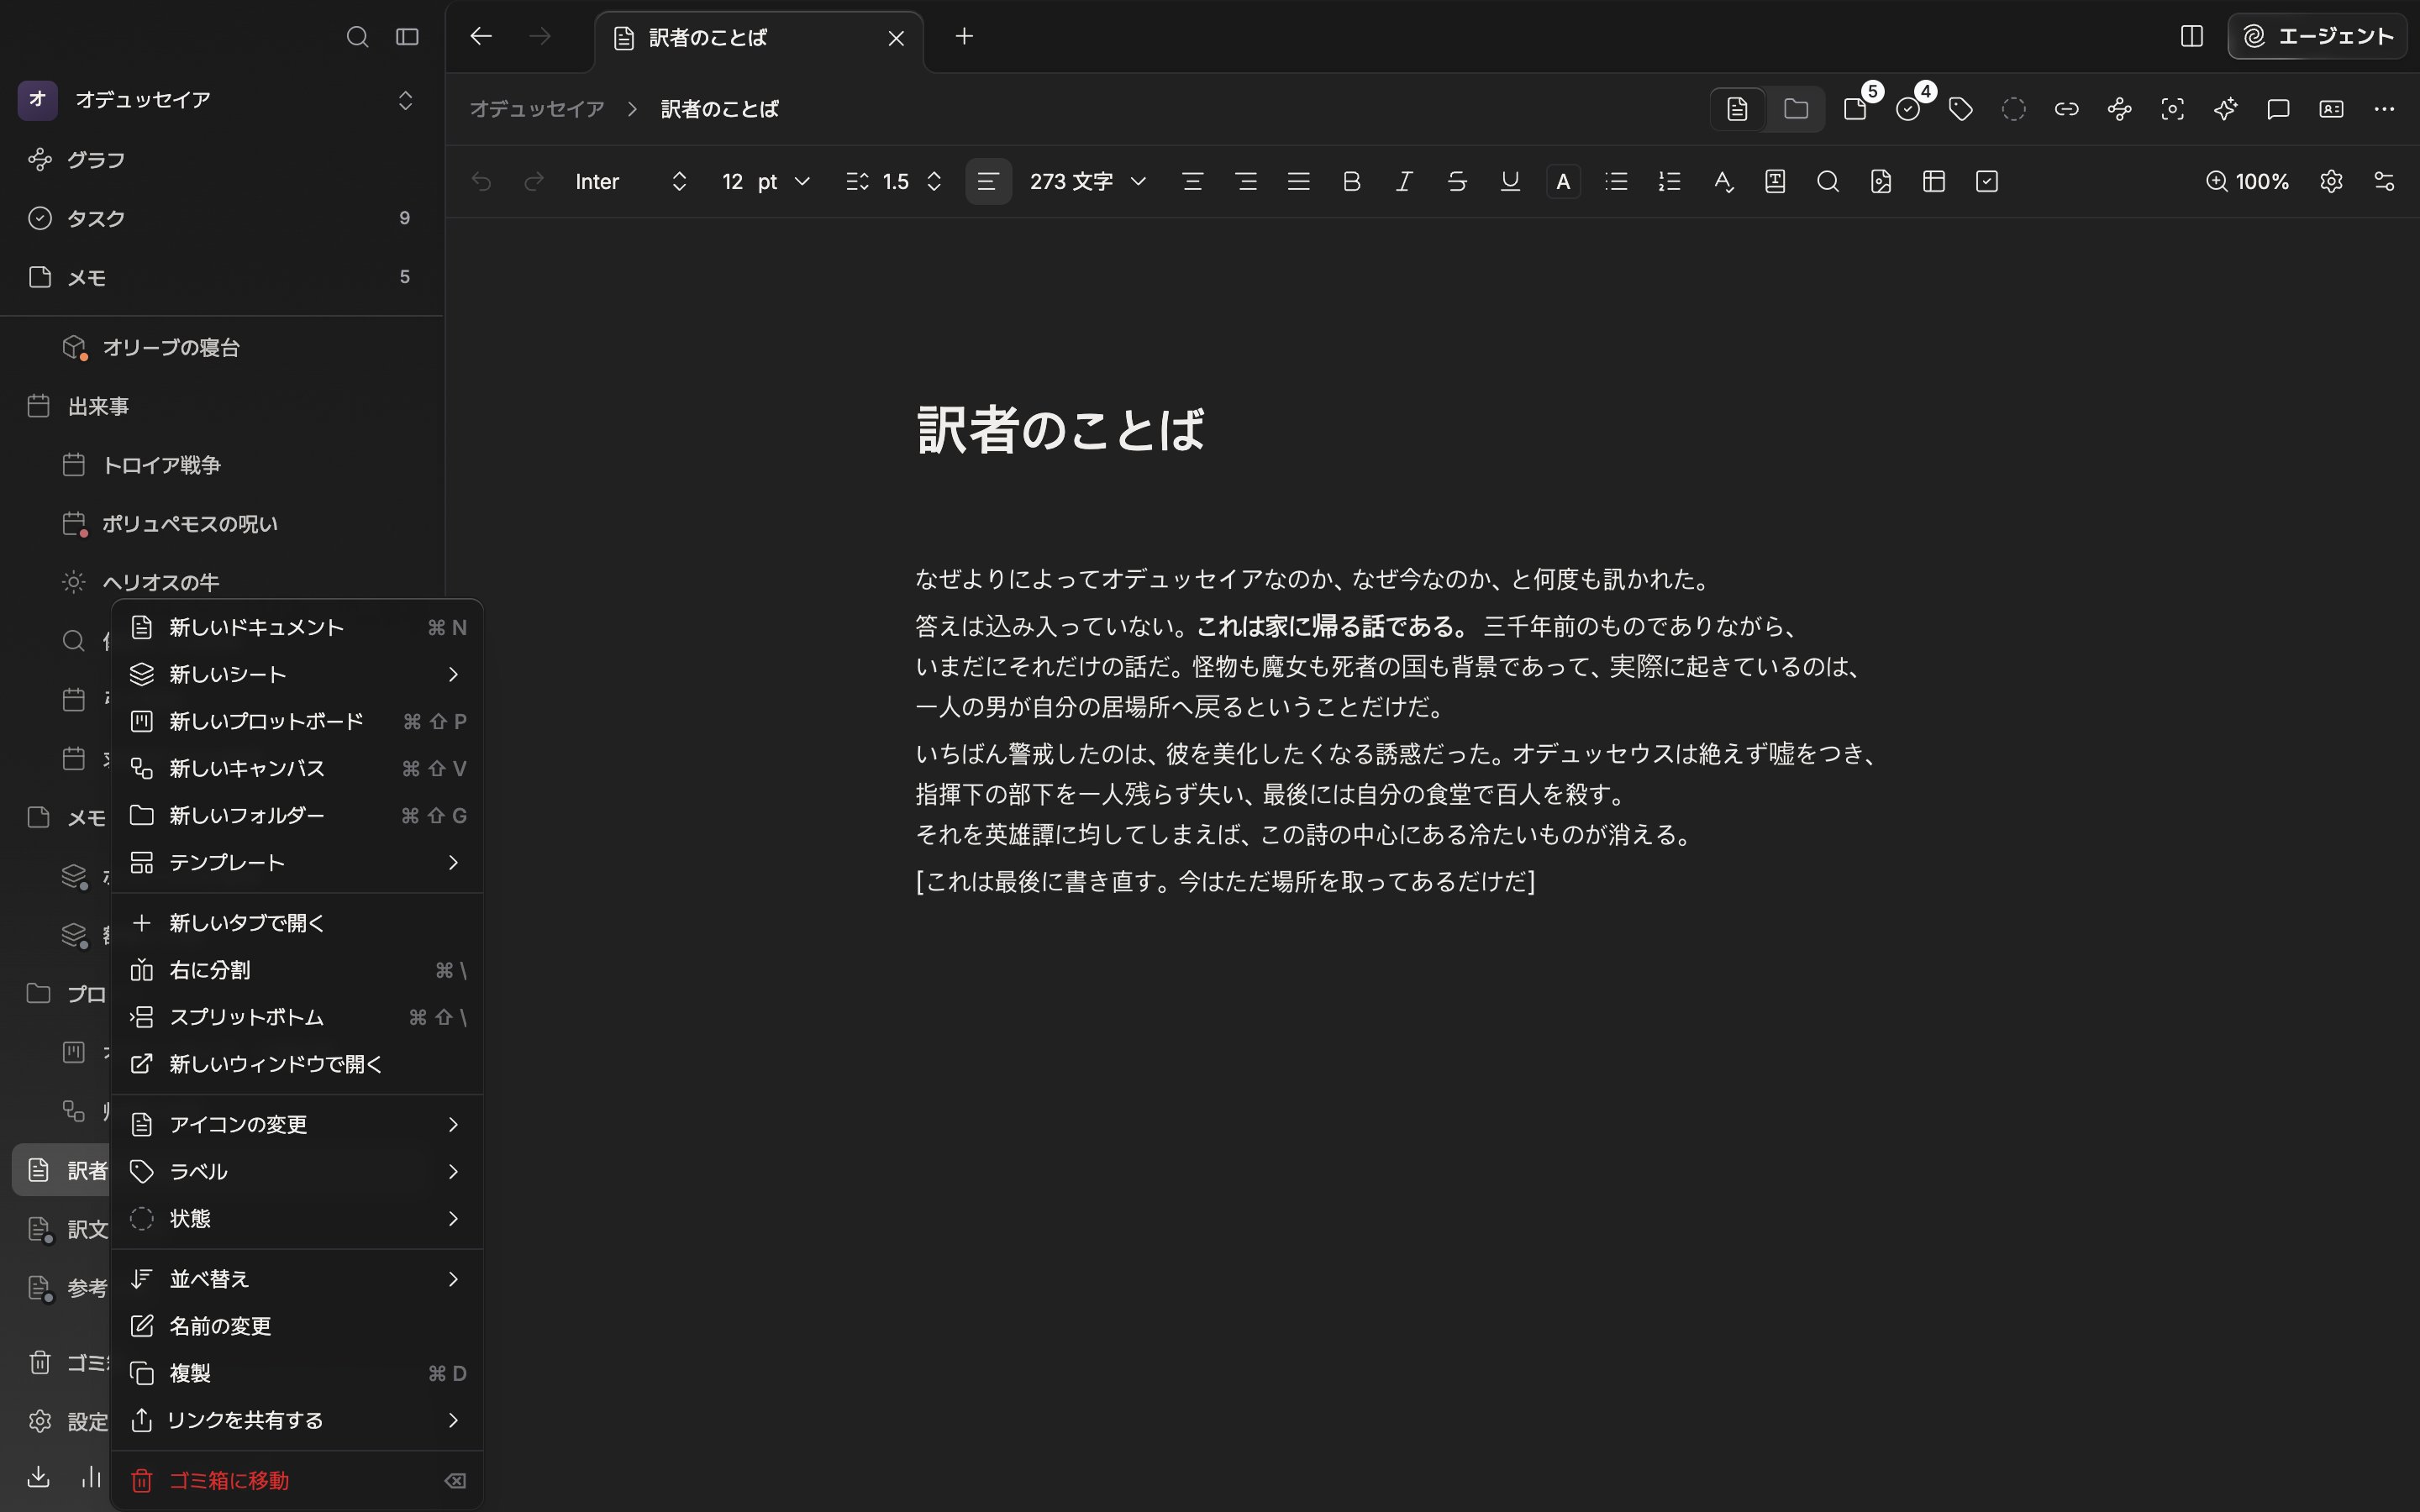2420x1512 pixels.
Task: Expand the アイコンの変更 submenu
Action: [x=297, y=1125]
